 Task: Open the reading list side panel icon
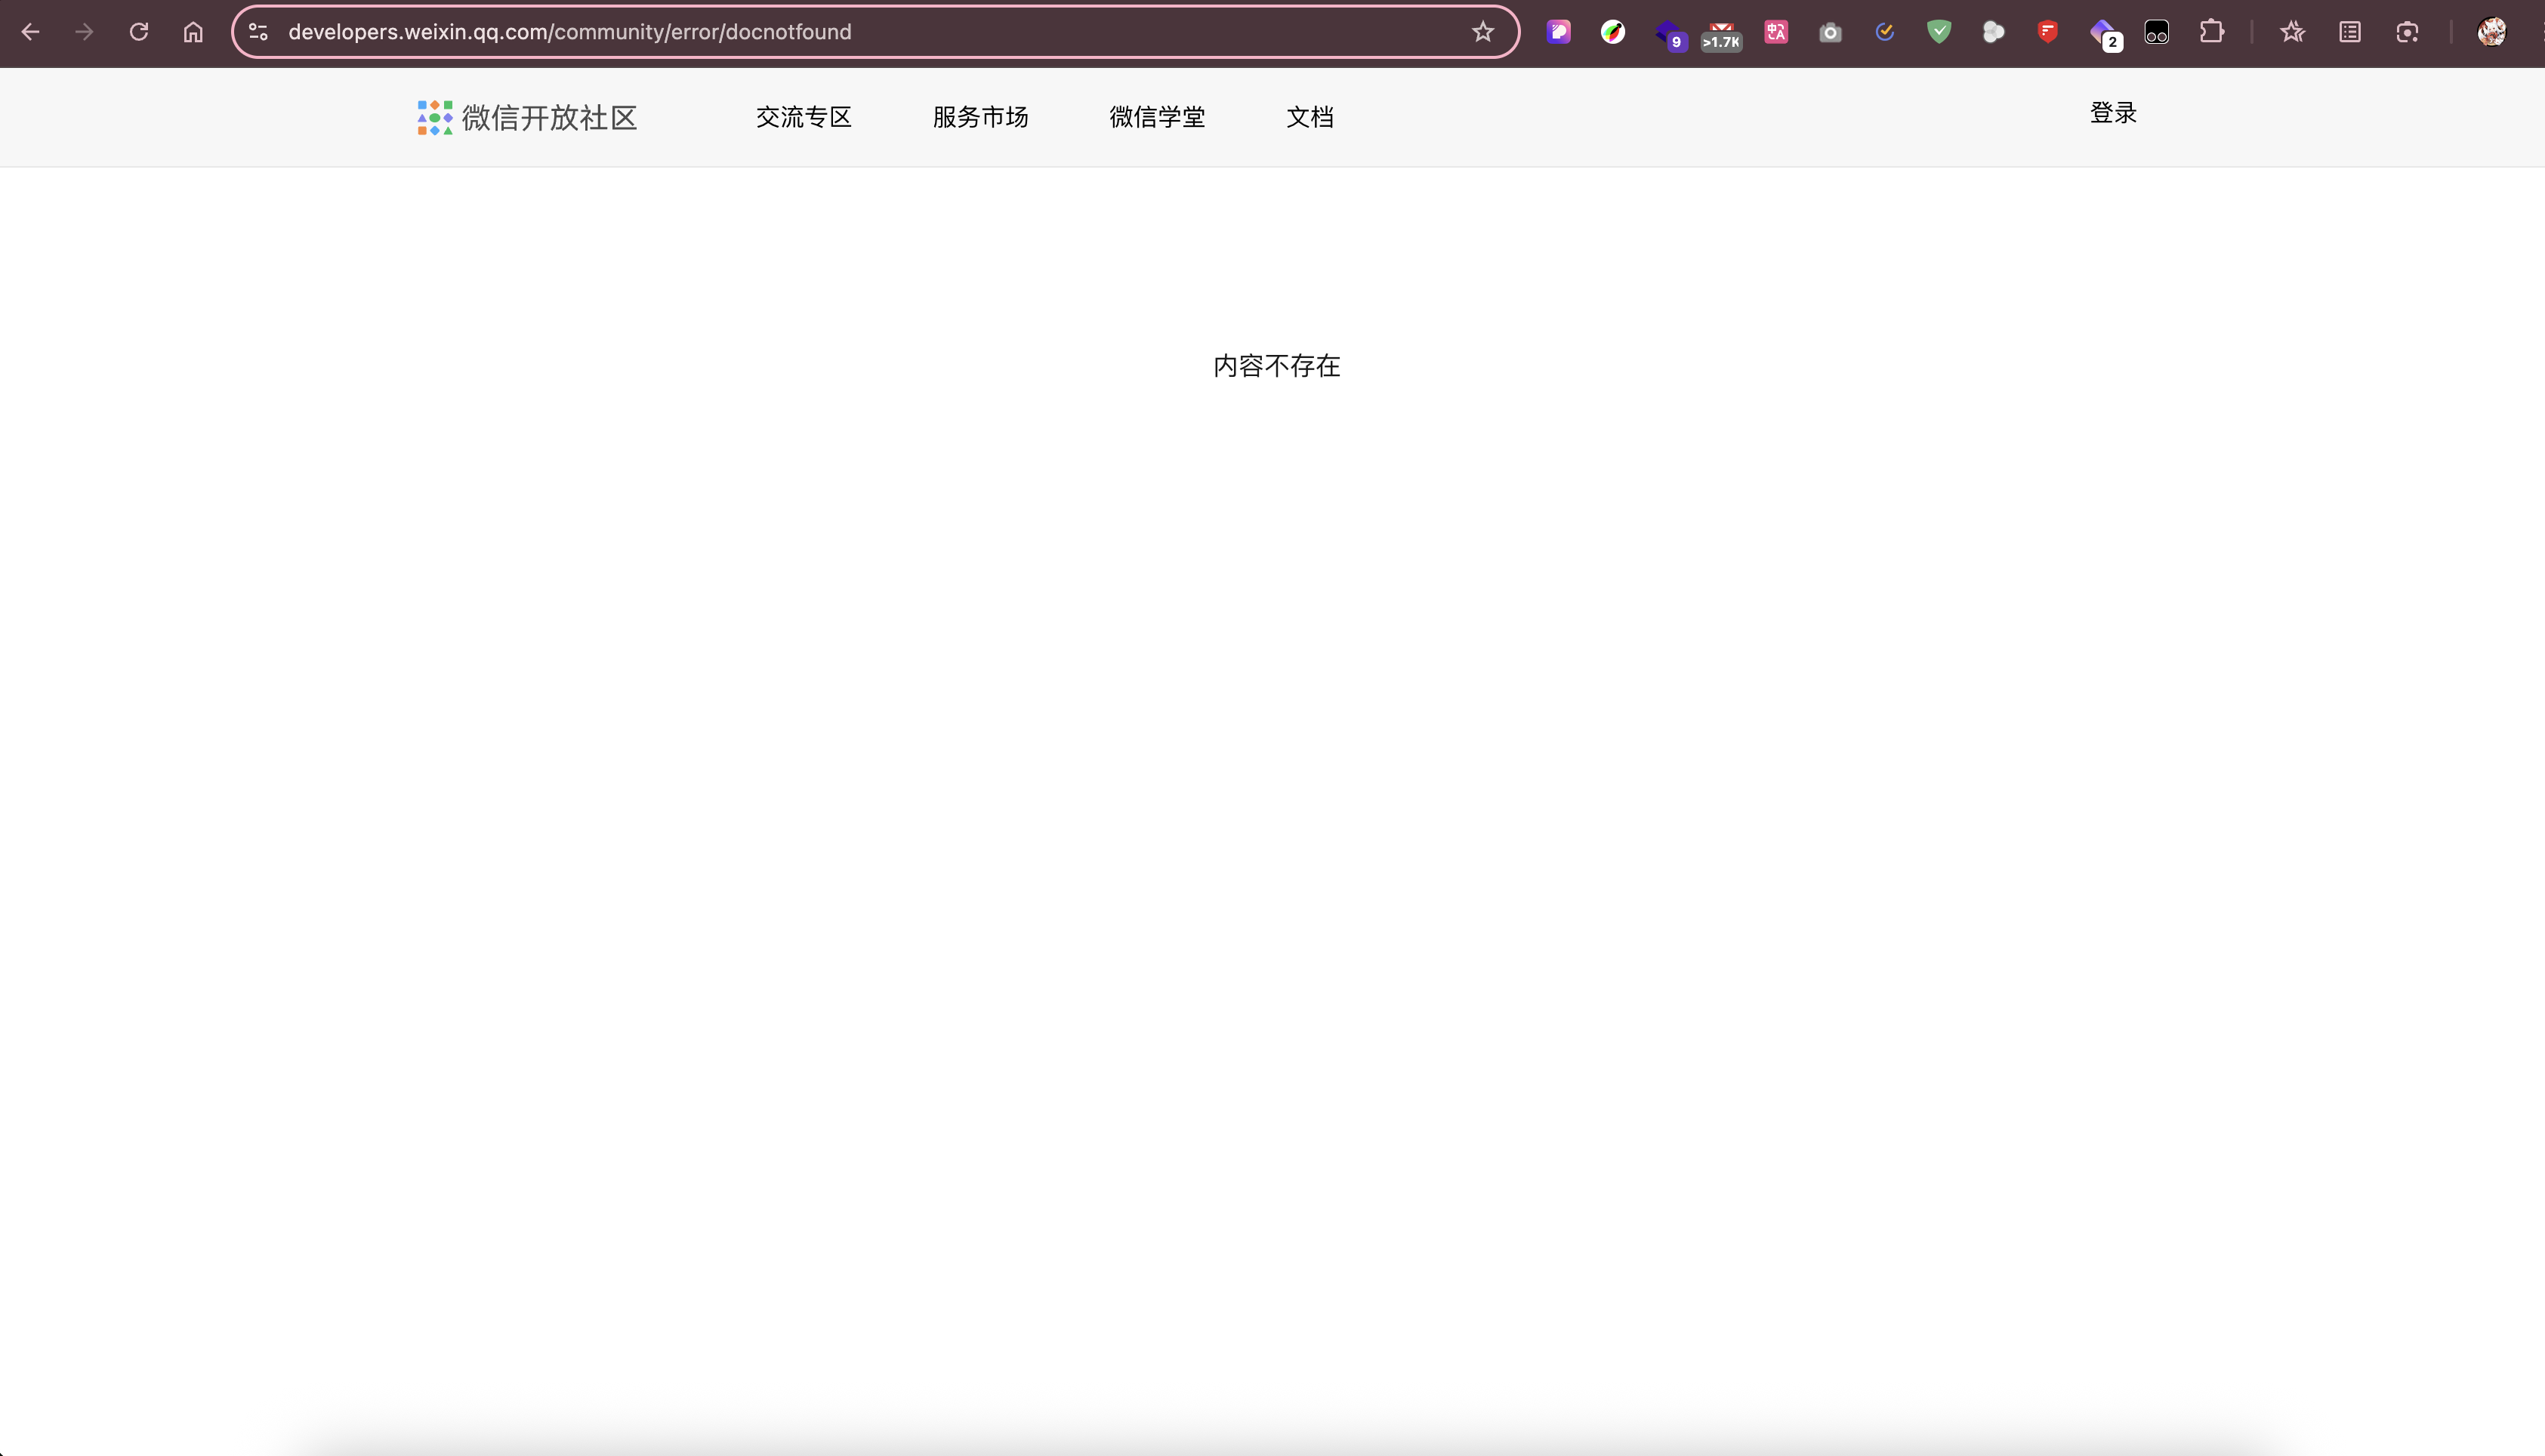click(2350, 32)
